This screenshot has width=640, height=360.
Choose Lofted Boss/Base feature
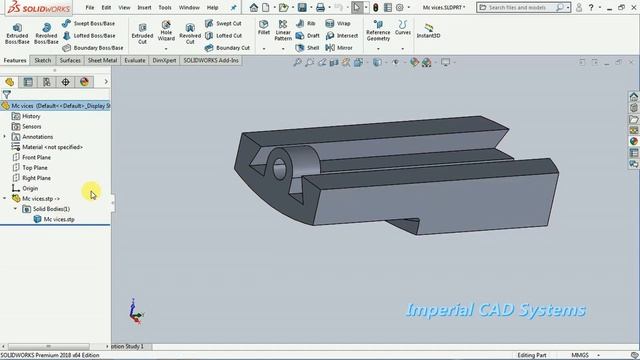[x=89, y=36]
